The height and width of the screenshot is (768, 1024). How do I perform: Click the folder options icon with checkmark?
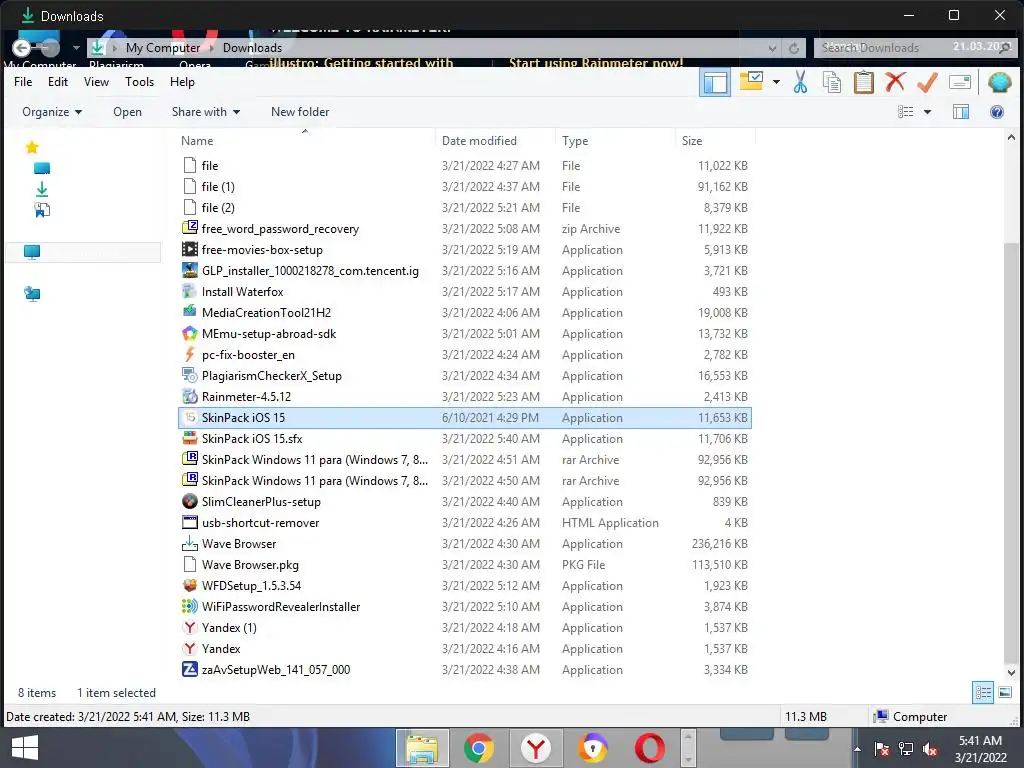[x=751, y=81]
